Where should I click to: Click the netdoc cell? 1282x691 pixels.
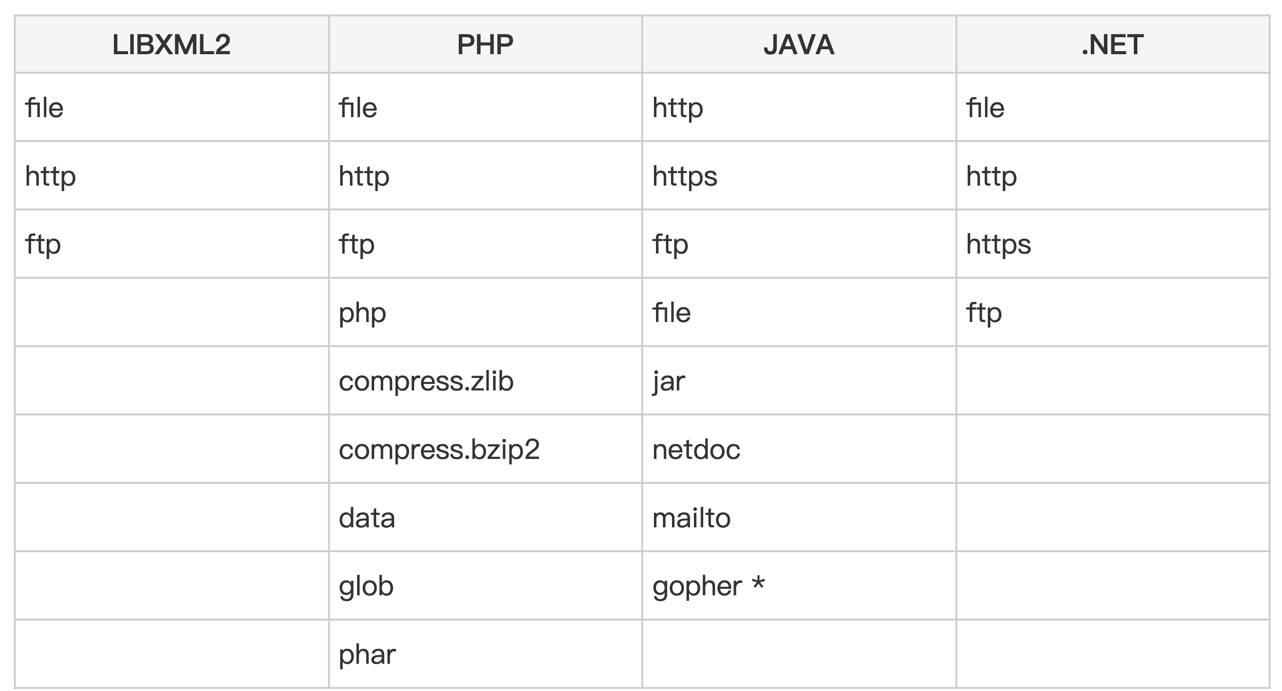tap(696, 449)
